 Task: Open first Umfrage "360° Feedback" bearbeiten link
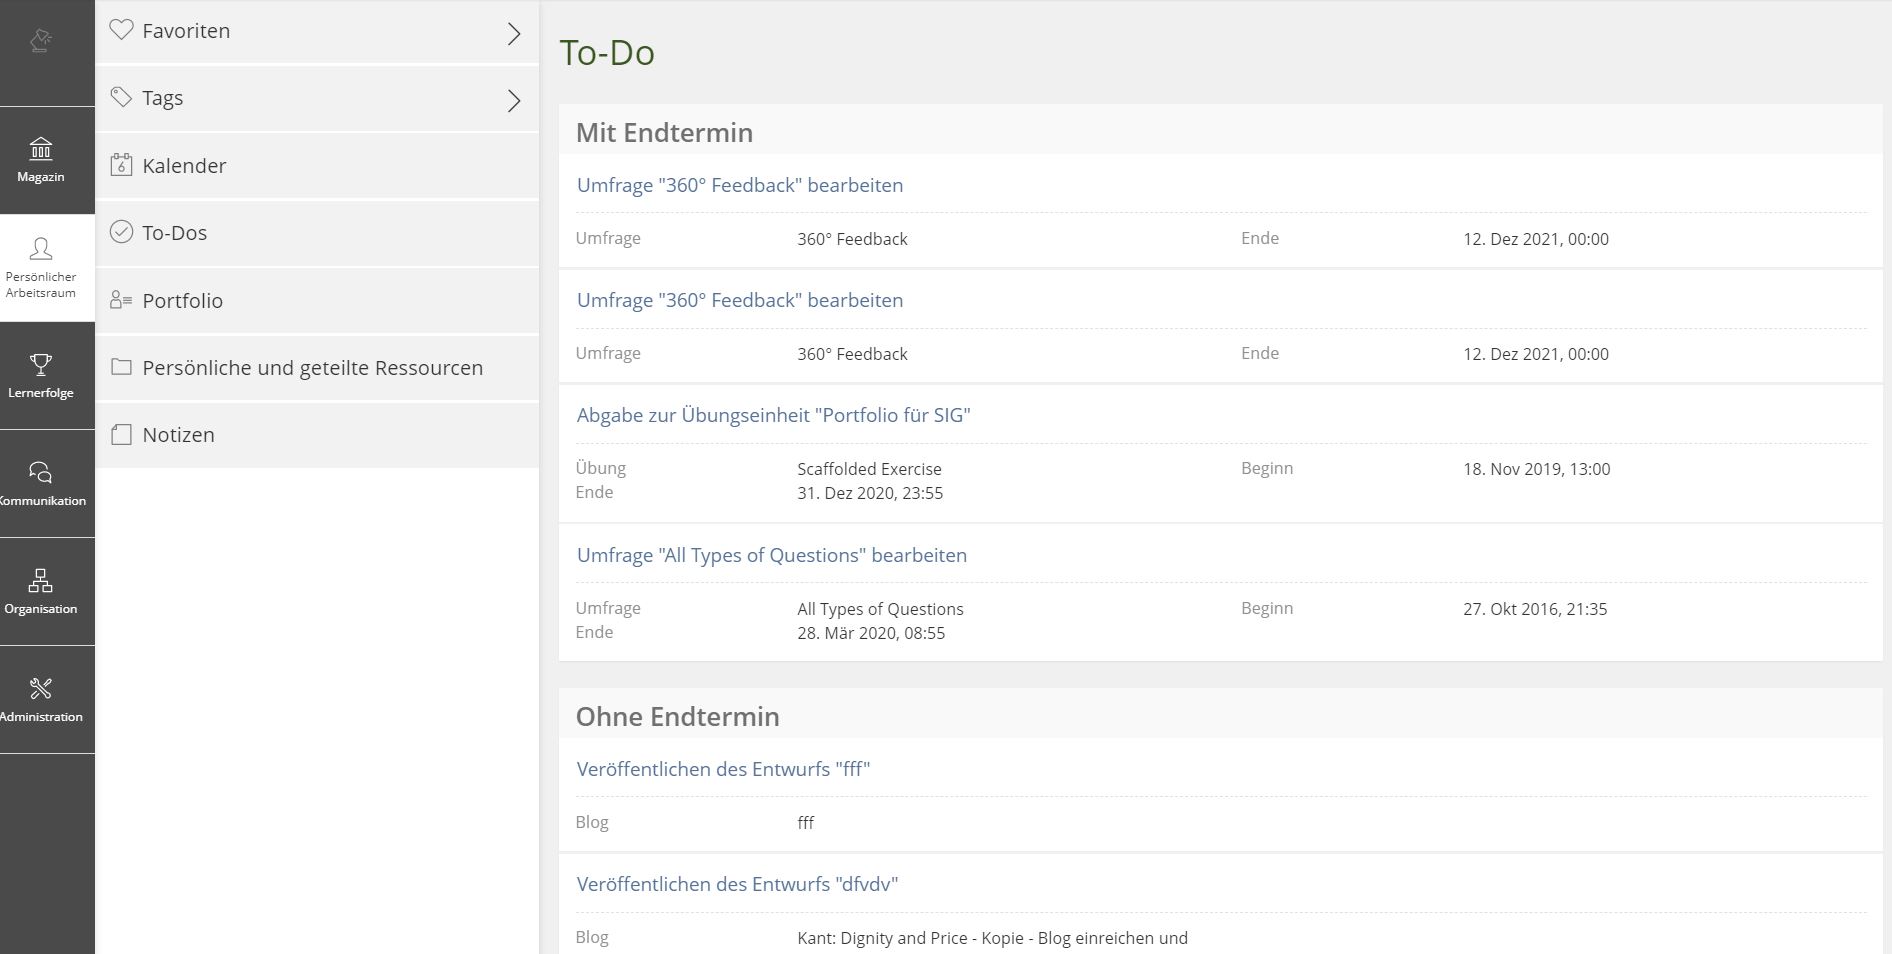tap(739, 185)
